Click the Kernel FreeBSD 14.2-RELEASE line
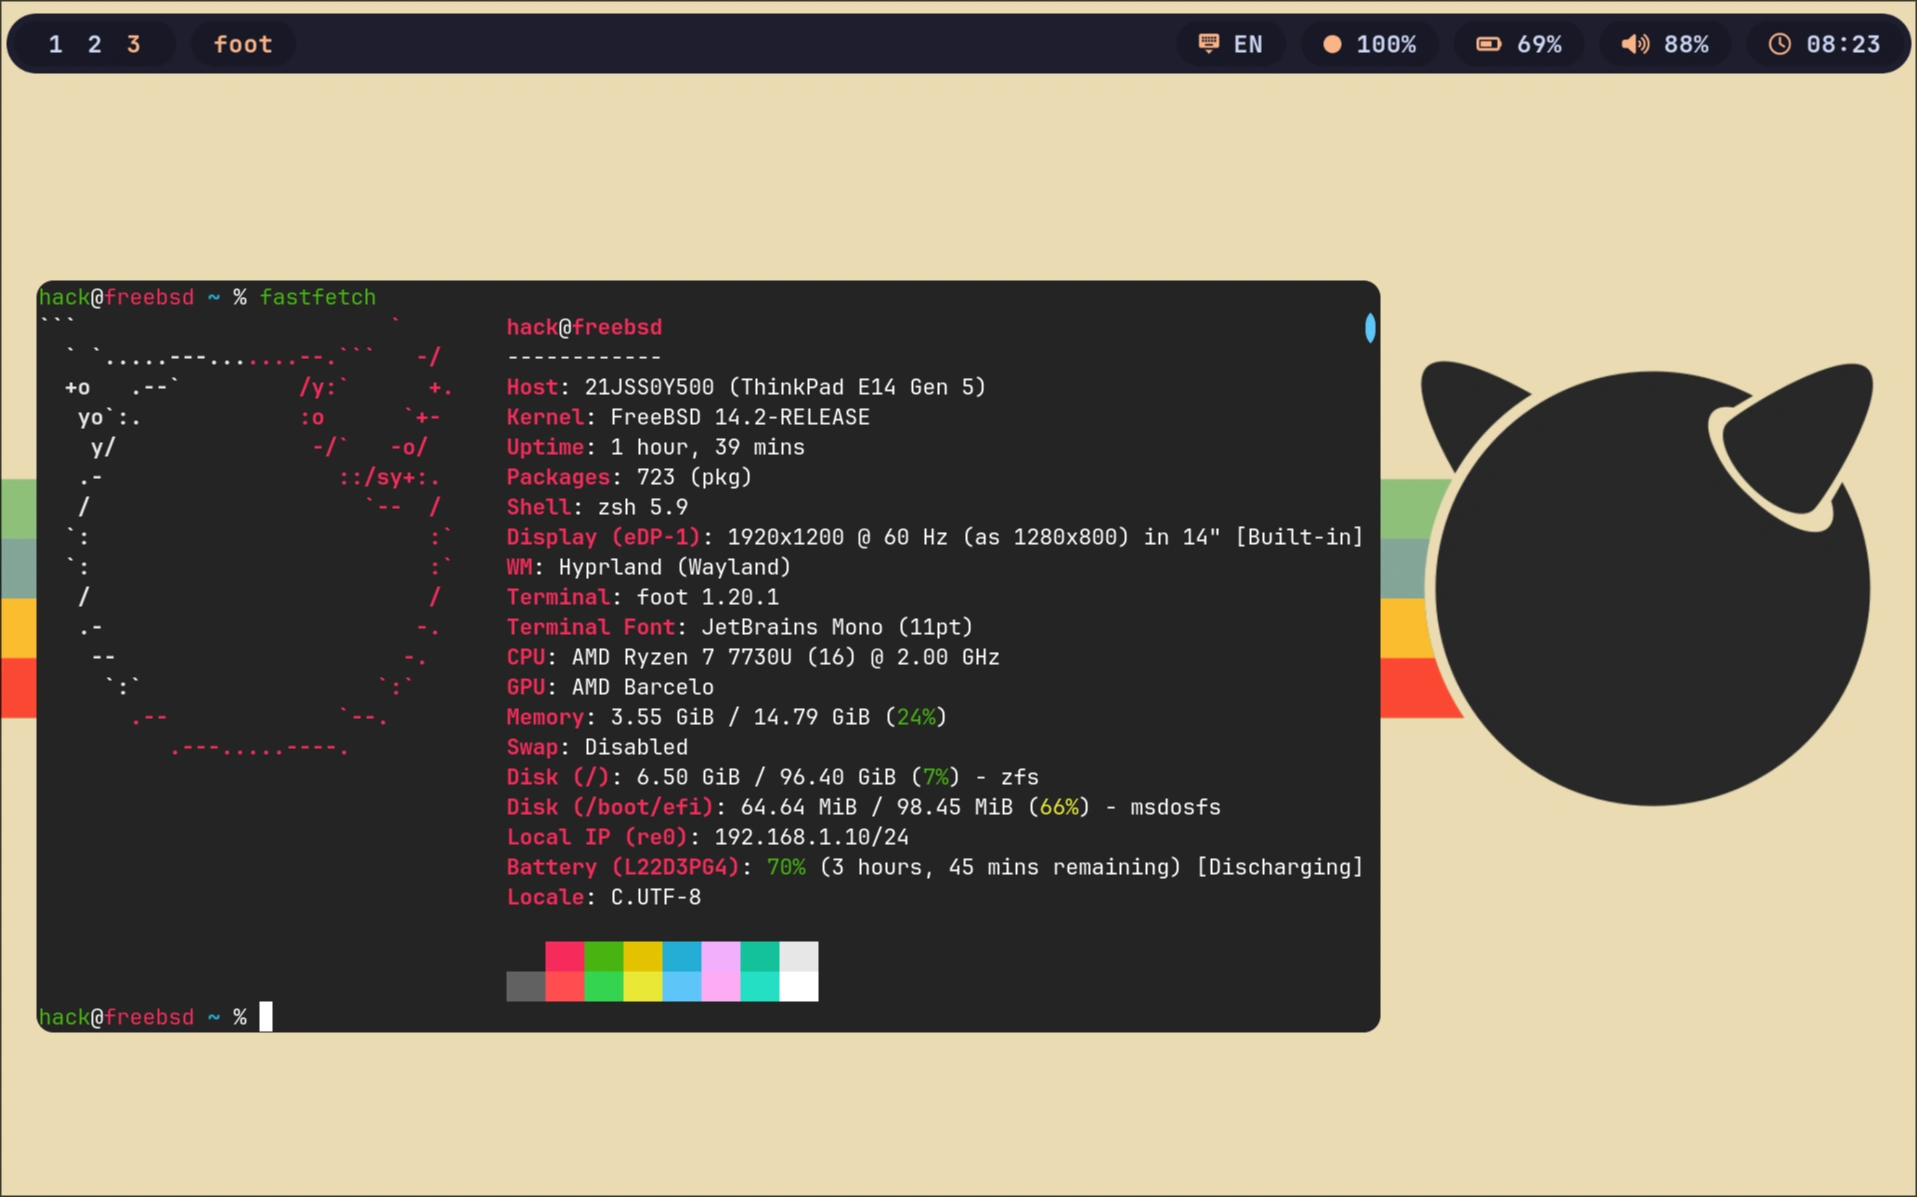The width and height of the screenshot is (1917, 1197). 688,417
